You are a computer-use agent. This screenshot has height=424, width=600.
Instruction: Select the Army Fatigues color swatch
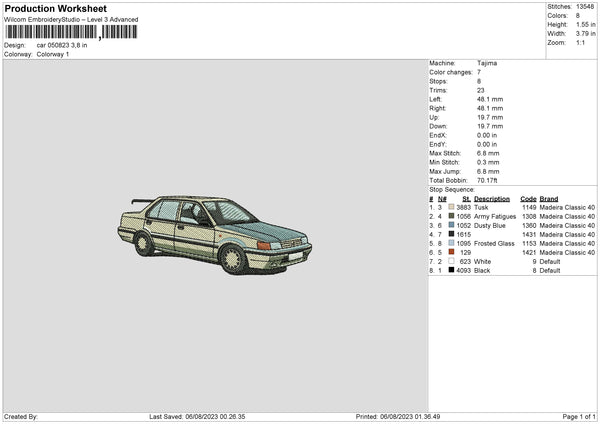[x=452, y=216]
